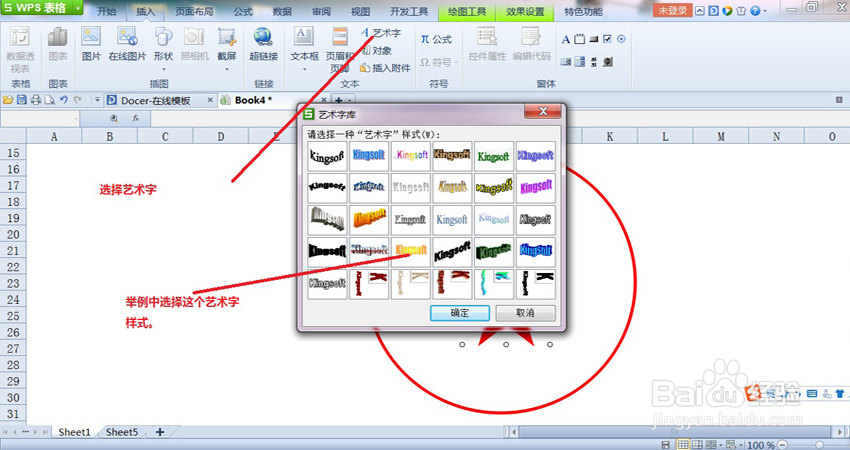Insert a 超链接 hyperlink via its globe icon
This screenshot has width=850, height=450.
coord(263,37)
